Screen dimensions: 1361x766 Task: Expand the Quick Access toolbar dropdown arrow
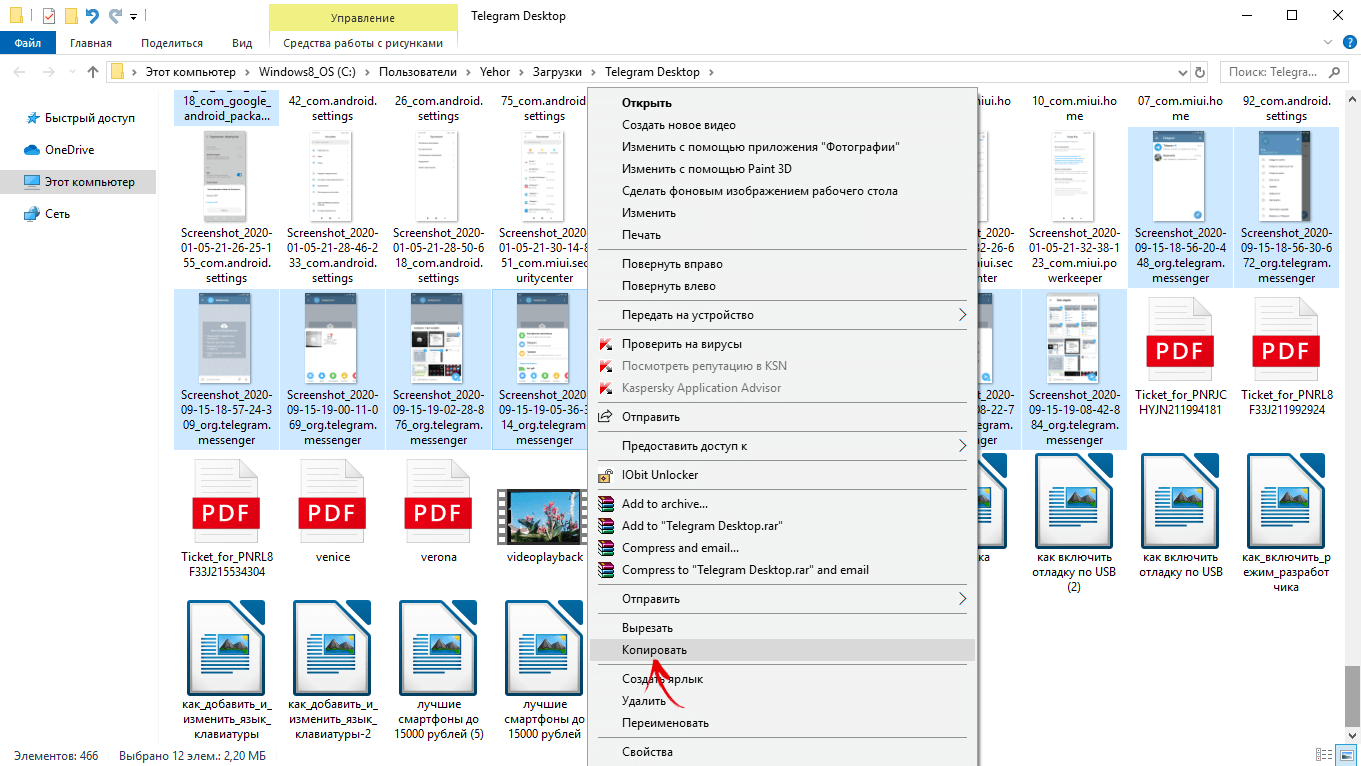[x=133, y=17]
